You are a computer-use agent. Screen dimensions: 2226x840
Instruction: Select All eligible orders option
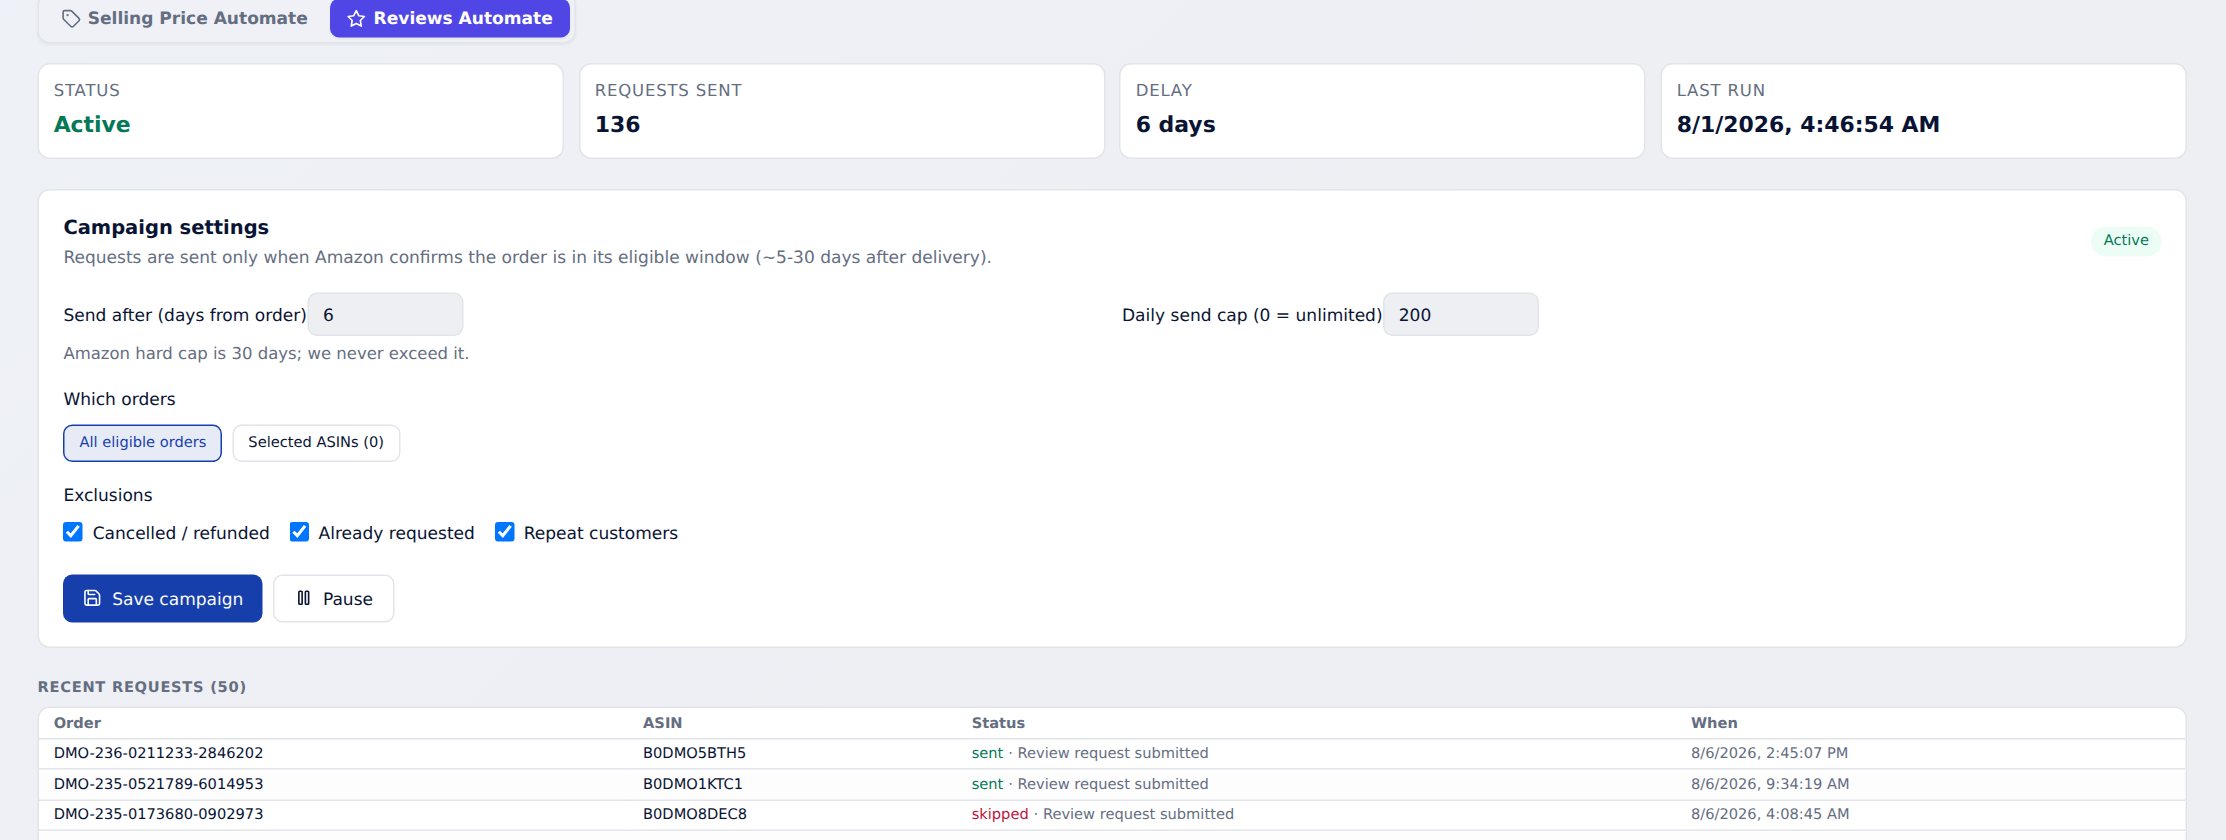tap(143, 443)
